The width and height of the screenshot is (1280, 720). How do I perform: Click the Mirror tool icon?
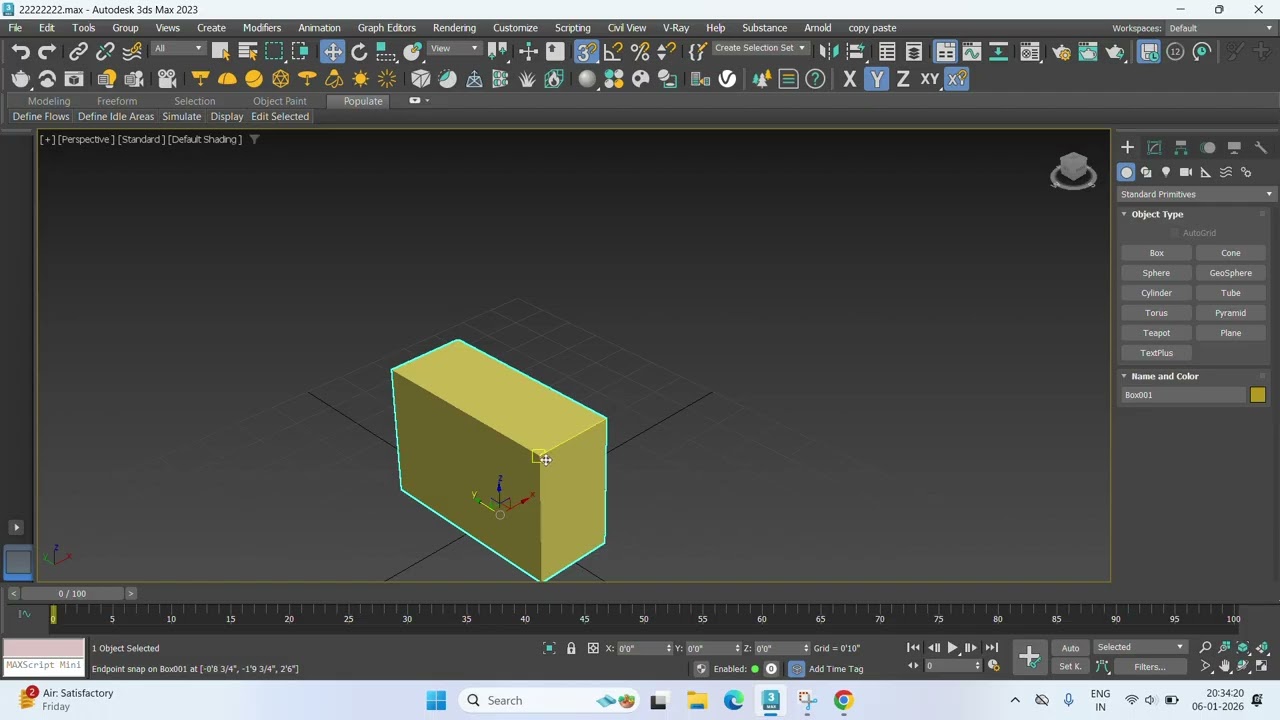[828, 52]
